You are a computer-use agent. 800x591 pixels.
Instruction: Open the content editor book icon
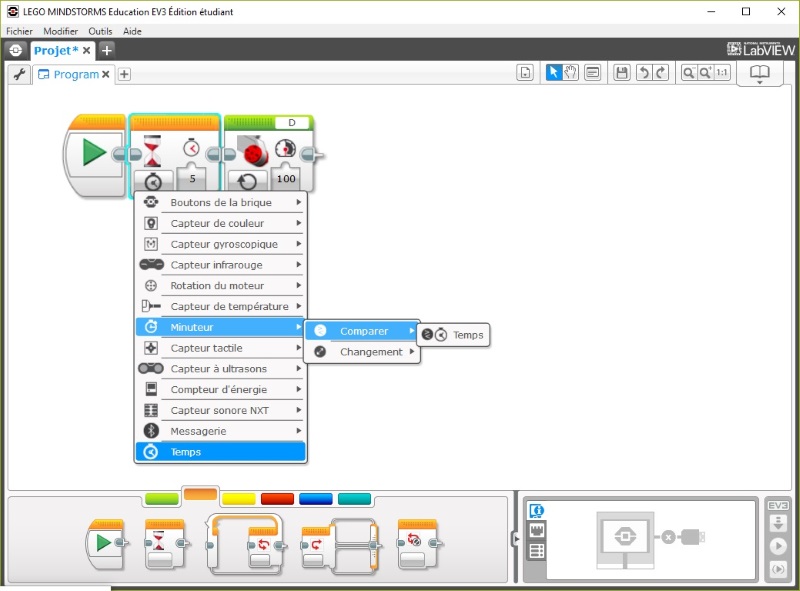[x=760, y=73]
